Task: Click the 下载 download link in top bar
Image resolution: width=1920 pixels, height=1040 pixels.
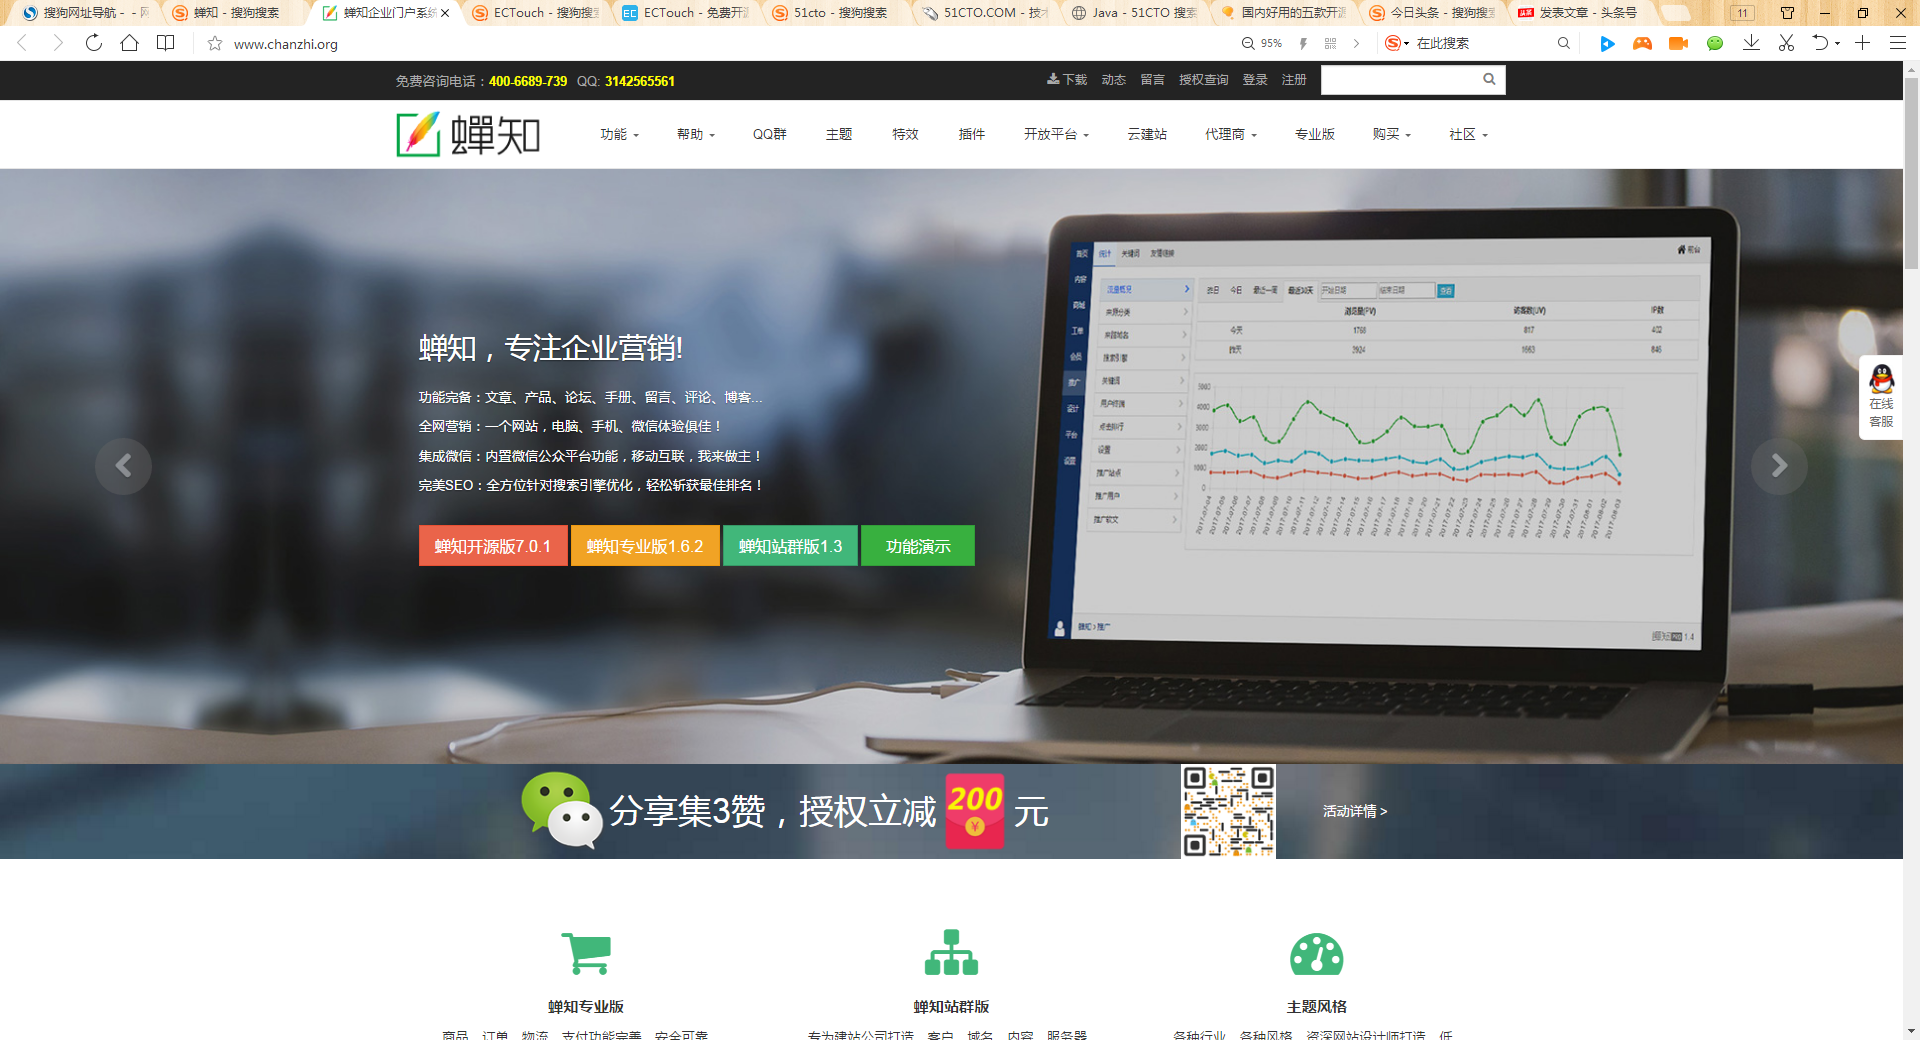Action: [1067, 80]
